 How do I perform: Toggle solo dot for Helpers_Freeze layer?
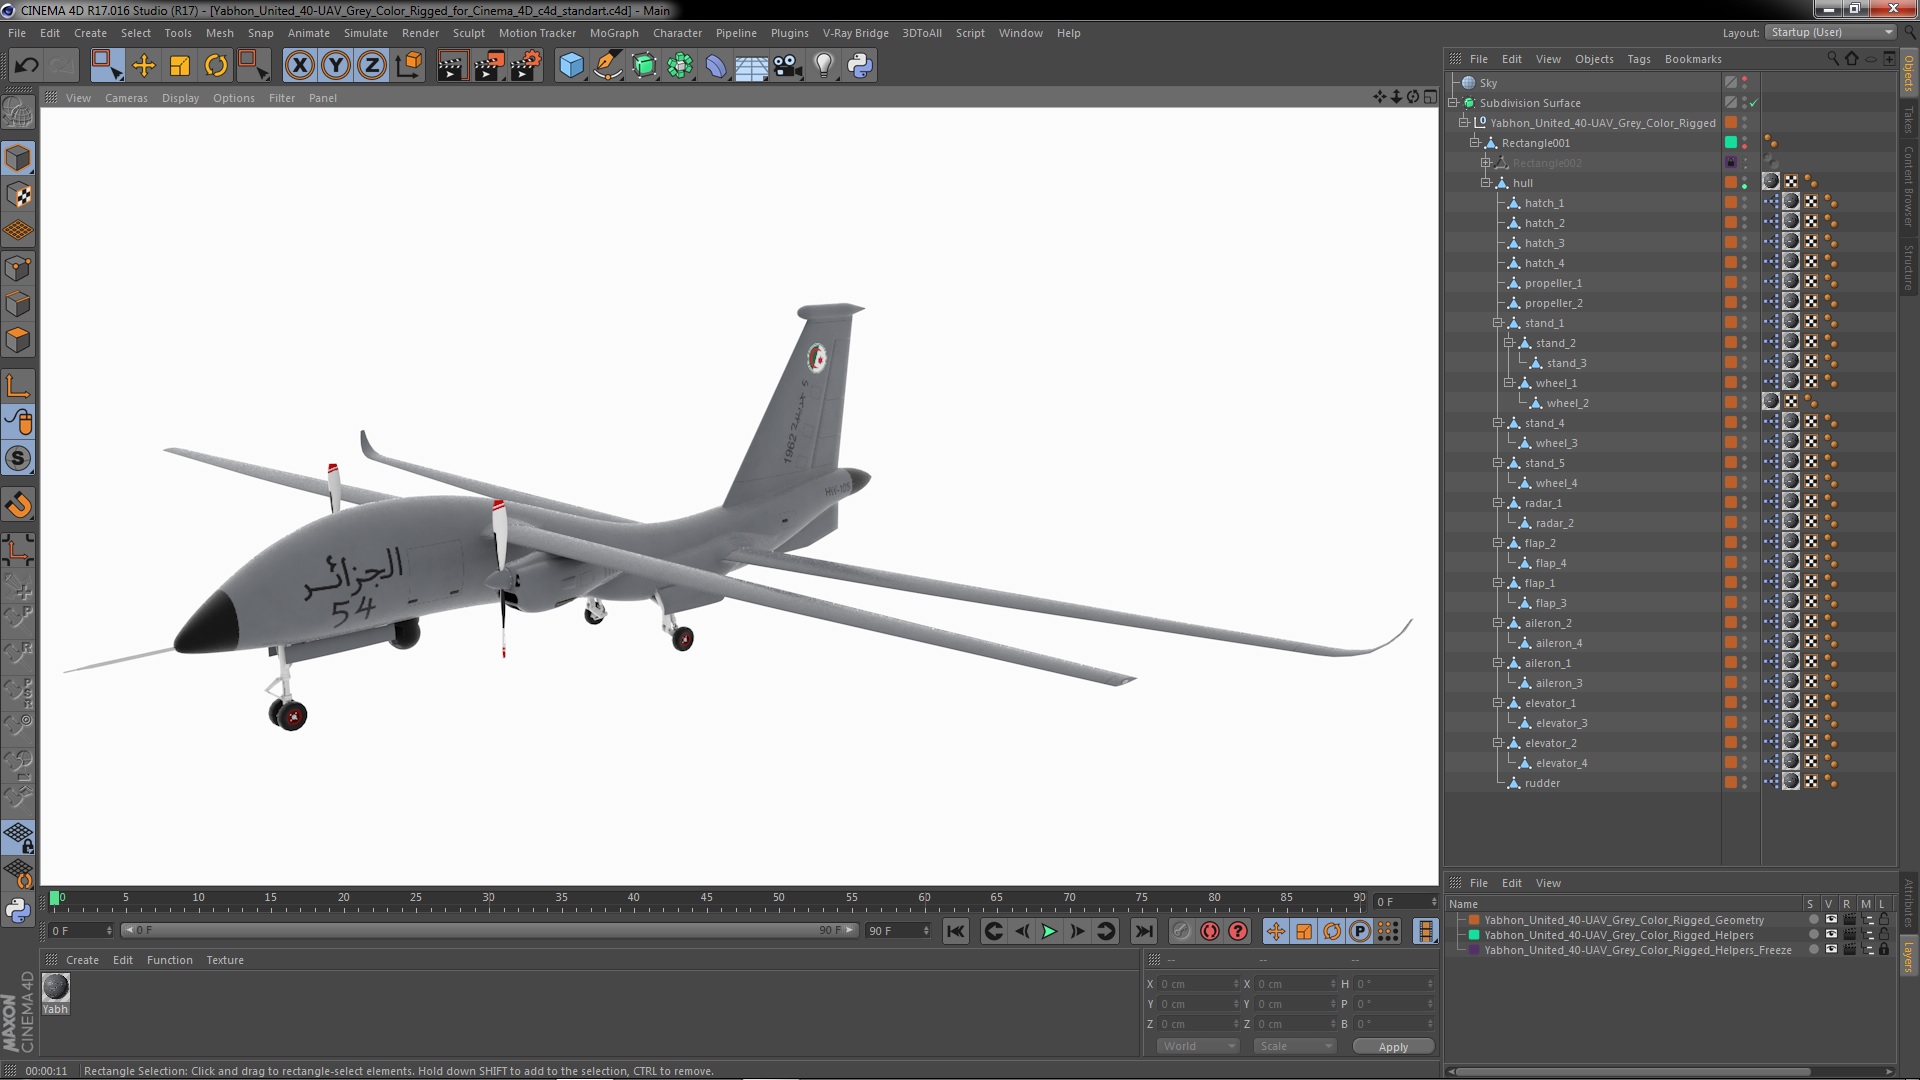[1813, 950]
